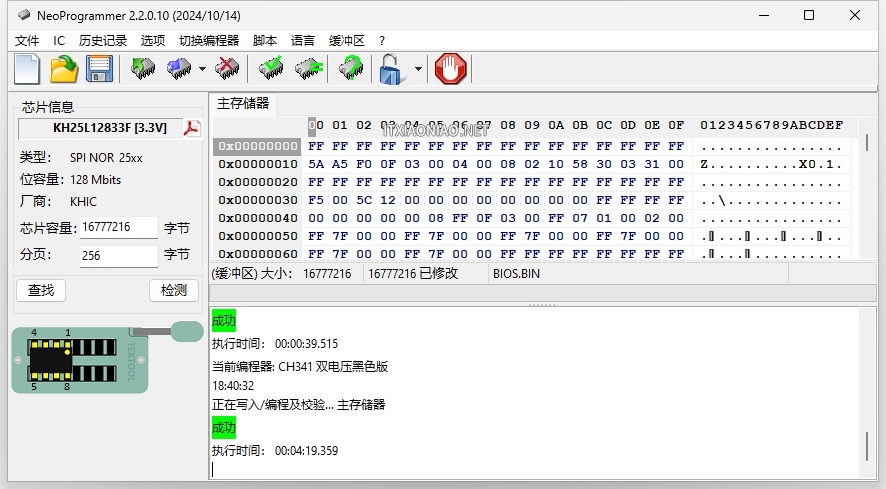The image size is (886, 489).
Task: Click the detect chip question mark icon
Action: [350, 69]
